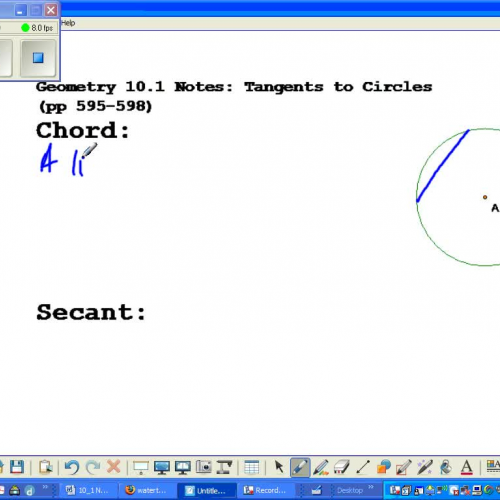Choose the Text tool letter A

pyautogui.click(x=467, y=467)
